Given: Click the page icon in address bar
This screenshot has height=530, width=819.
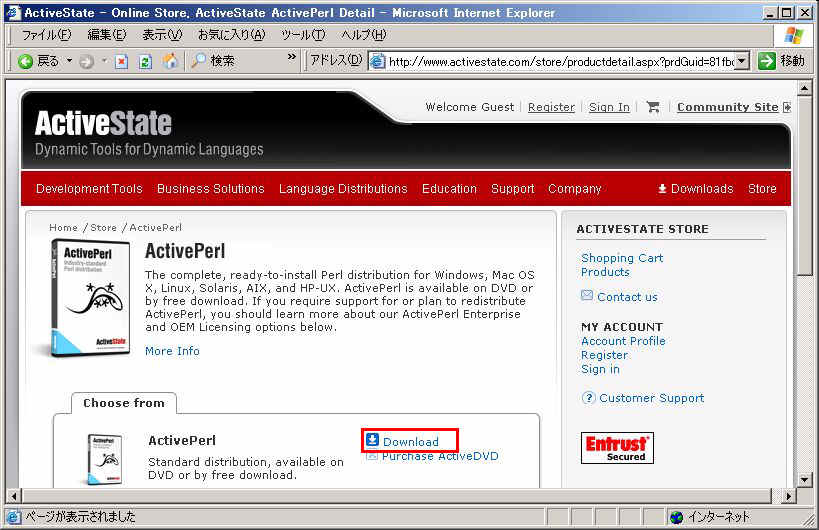Looking at the screenshot, I should pyautogui.click(x=377, y=62).
